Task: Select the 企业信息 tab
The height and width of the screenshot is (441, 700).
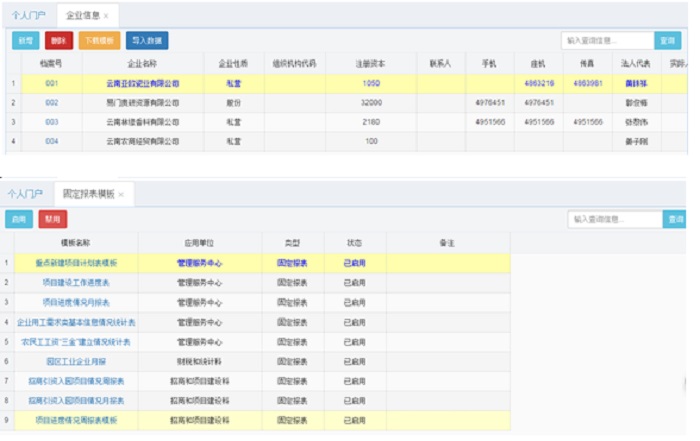Action: point(83,16)
